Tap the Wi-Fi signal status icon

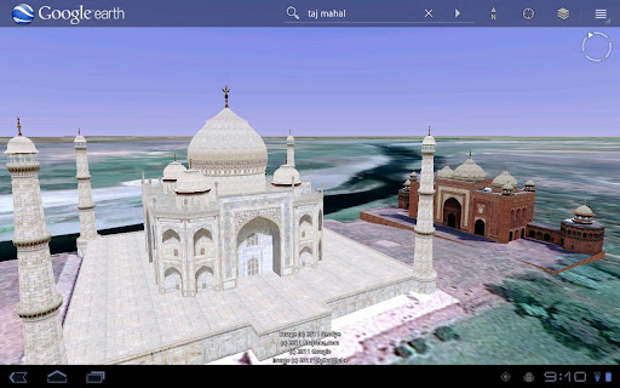coord(597,377)
